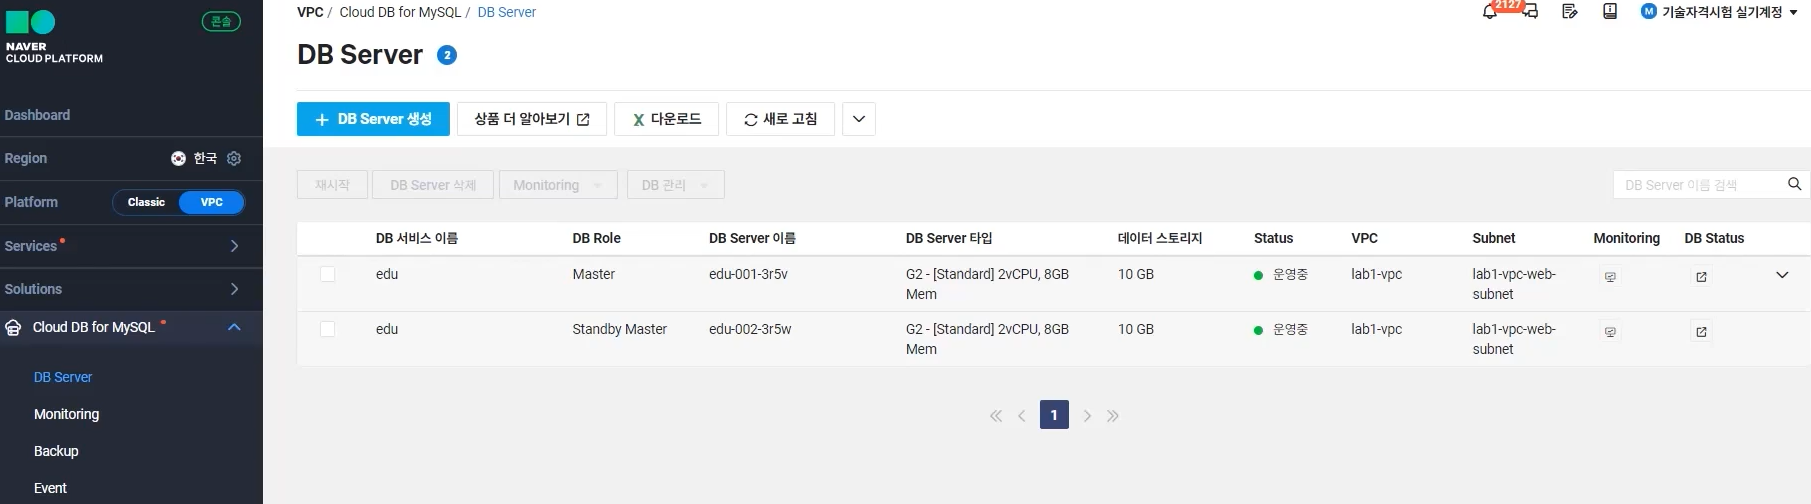The width and height of the screenshot is (1811, 504).
Task: Switch platform to VPC
Action: [x=212, y=202]
